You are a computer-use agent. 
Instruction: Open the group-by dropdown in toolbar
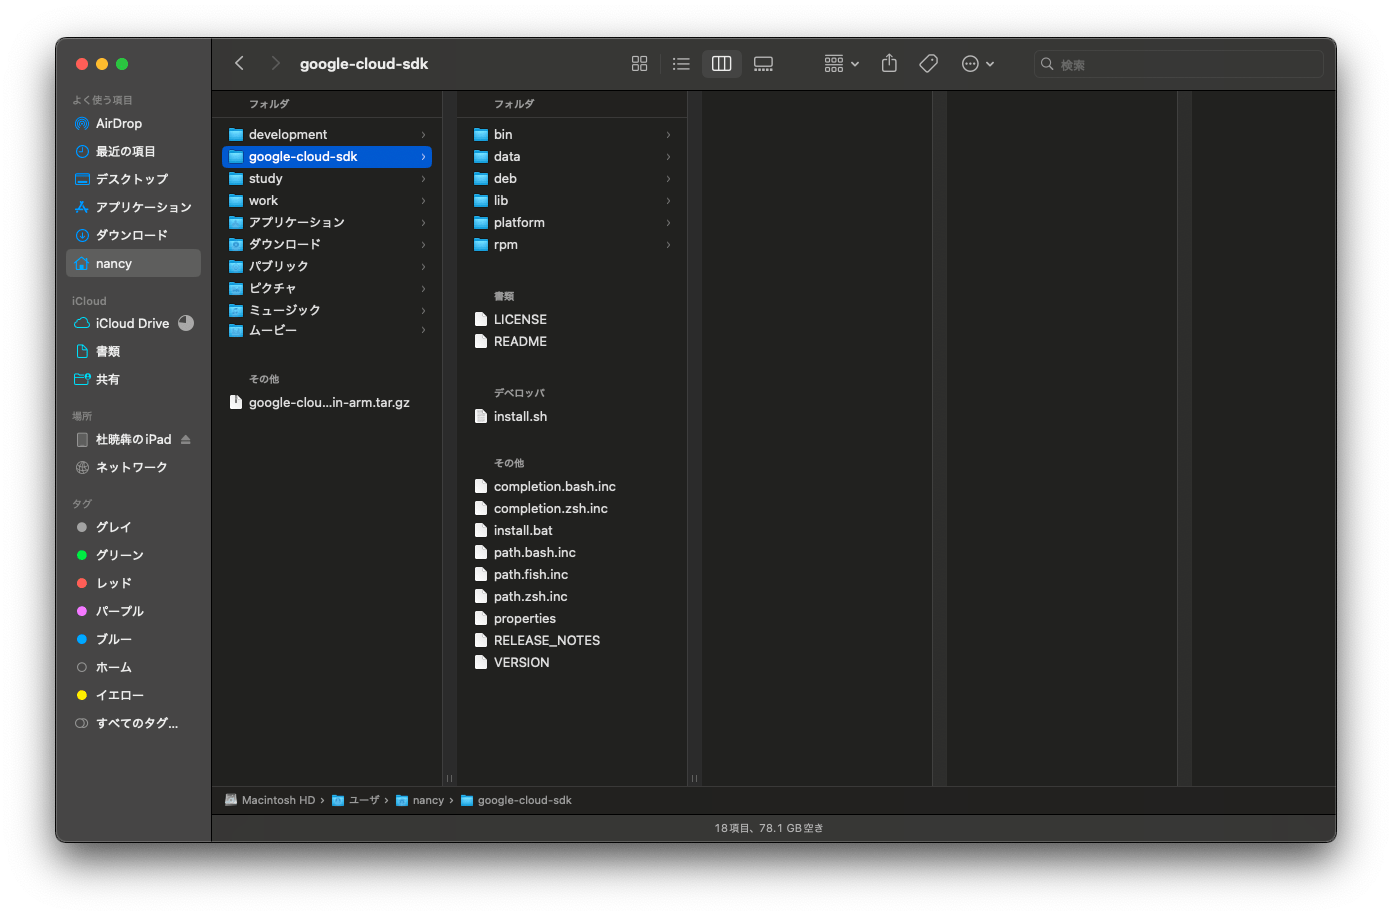(841, 64)
